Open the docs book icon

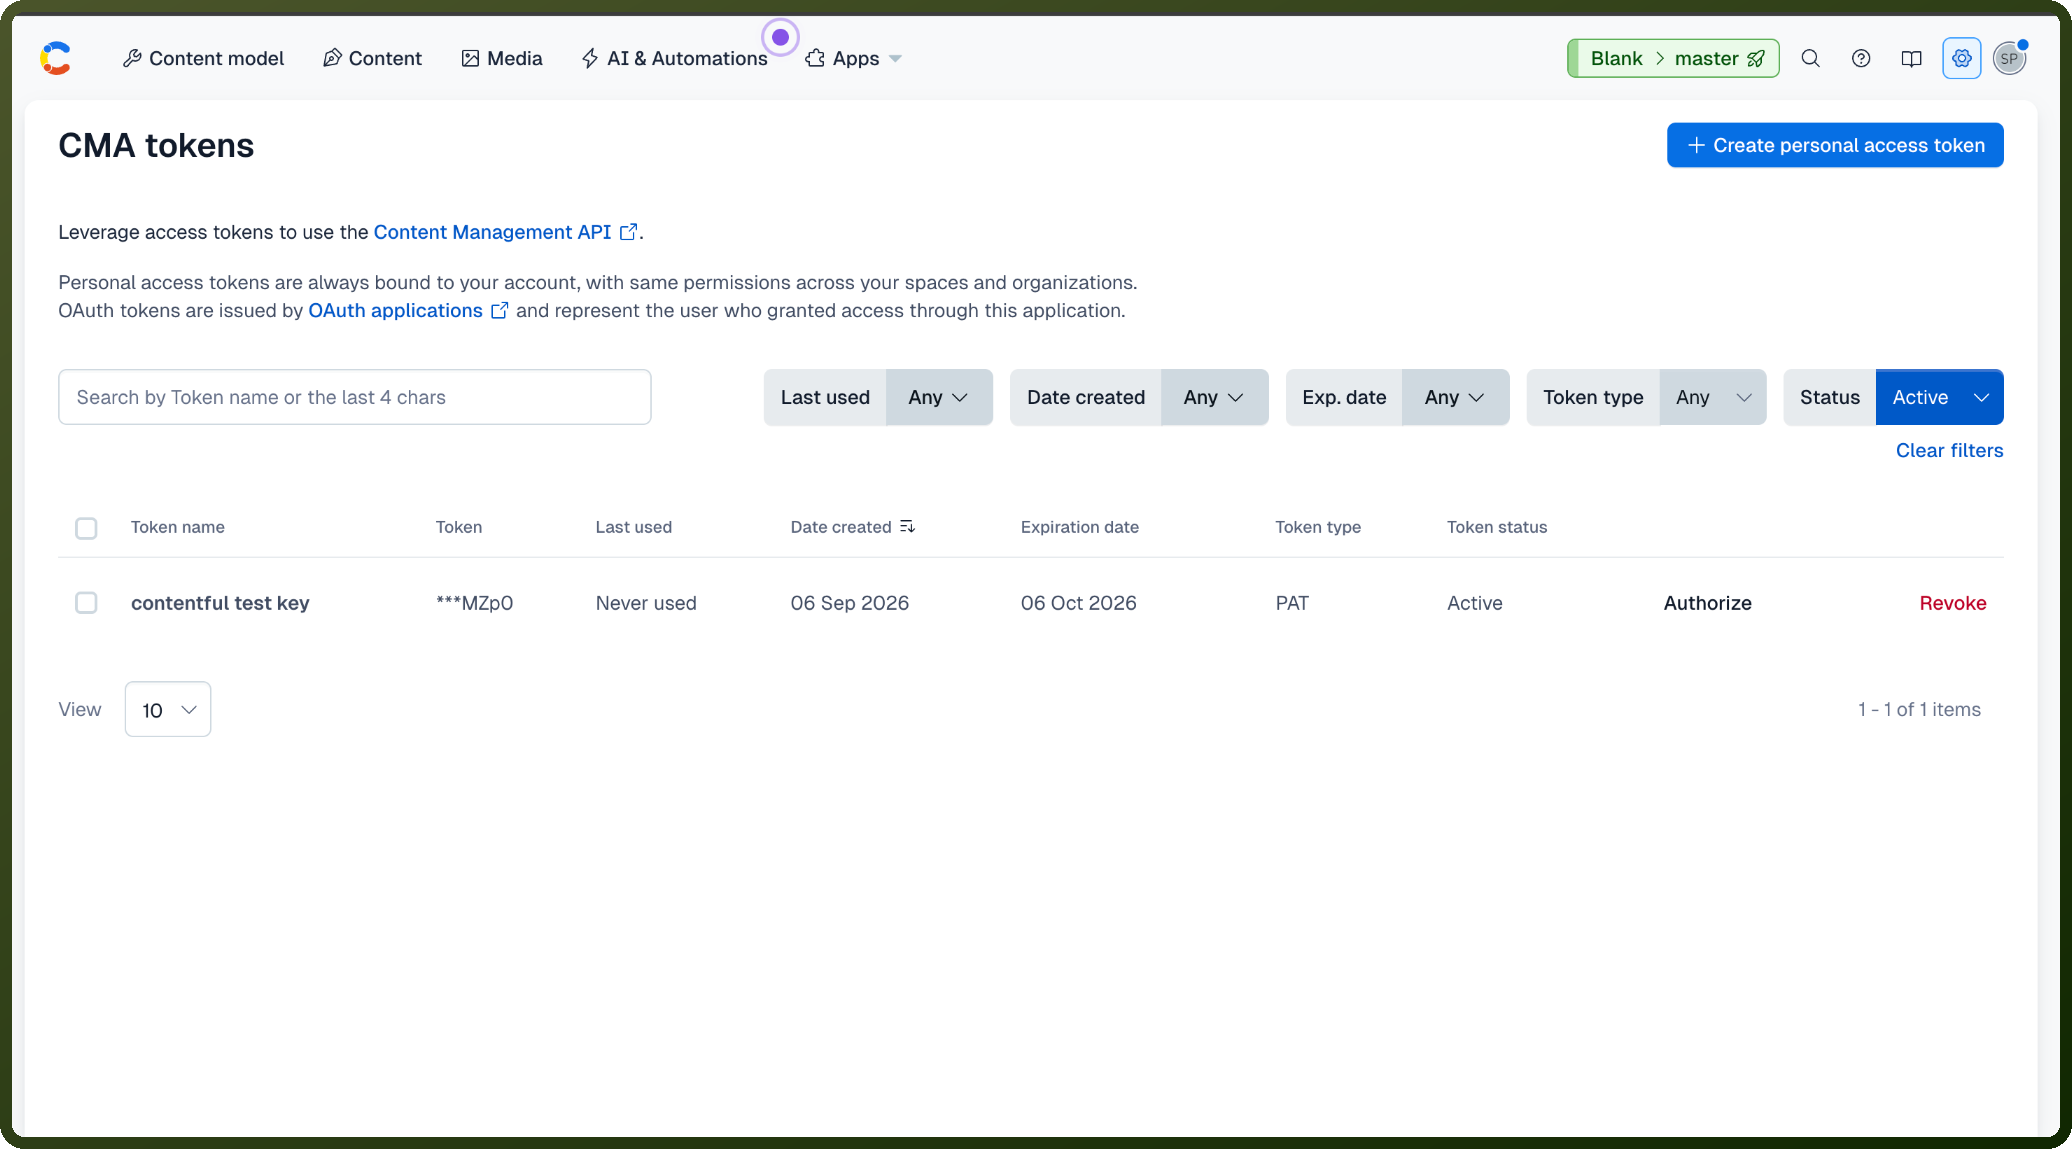[x=1911, y=58]
